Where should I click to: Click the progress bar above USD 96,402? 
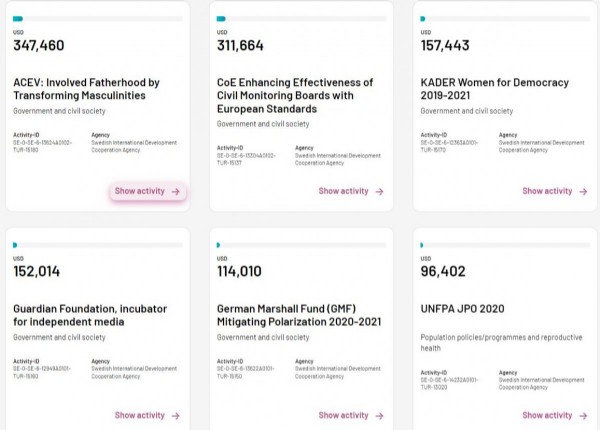click(x=505, y=244)
